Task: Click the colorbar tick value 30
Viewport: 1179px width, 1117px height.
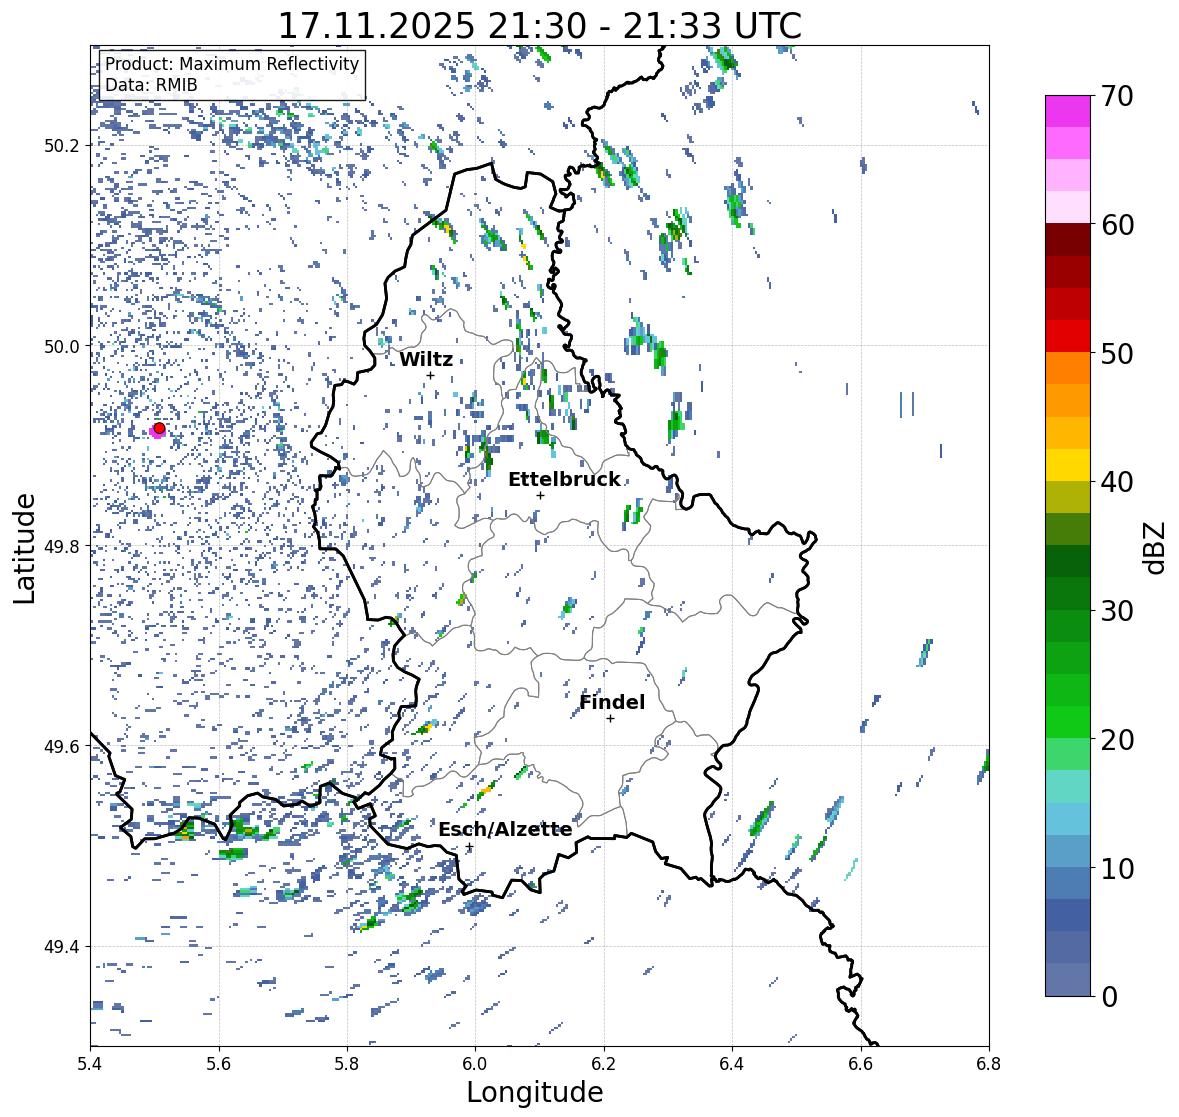Action: (x=1117, y=611)
